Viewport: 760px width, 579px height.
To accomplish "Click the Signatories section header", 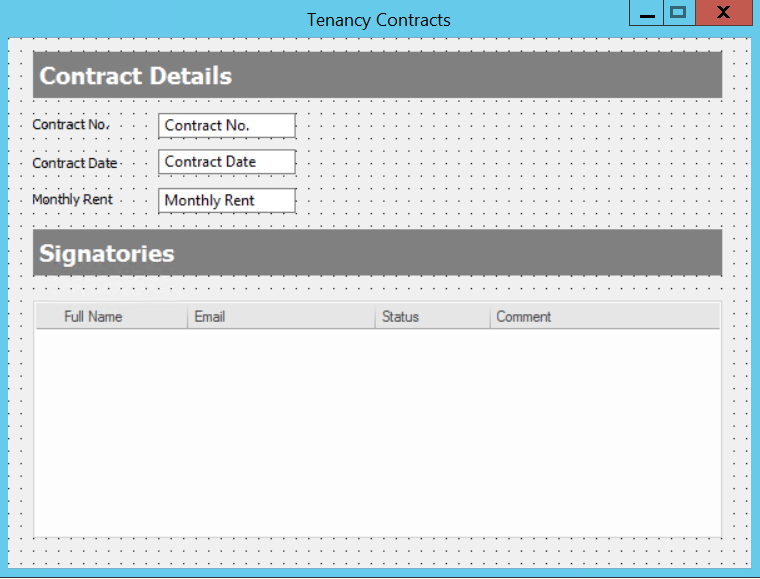I will click(x=377, y=253).
